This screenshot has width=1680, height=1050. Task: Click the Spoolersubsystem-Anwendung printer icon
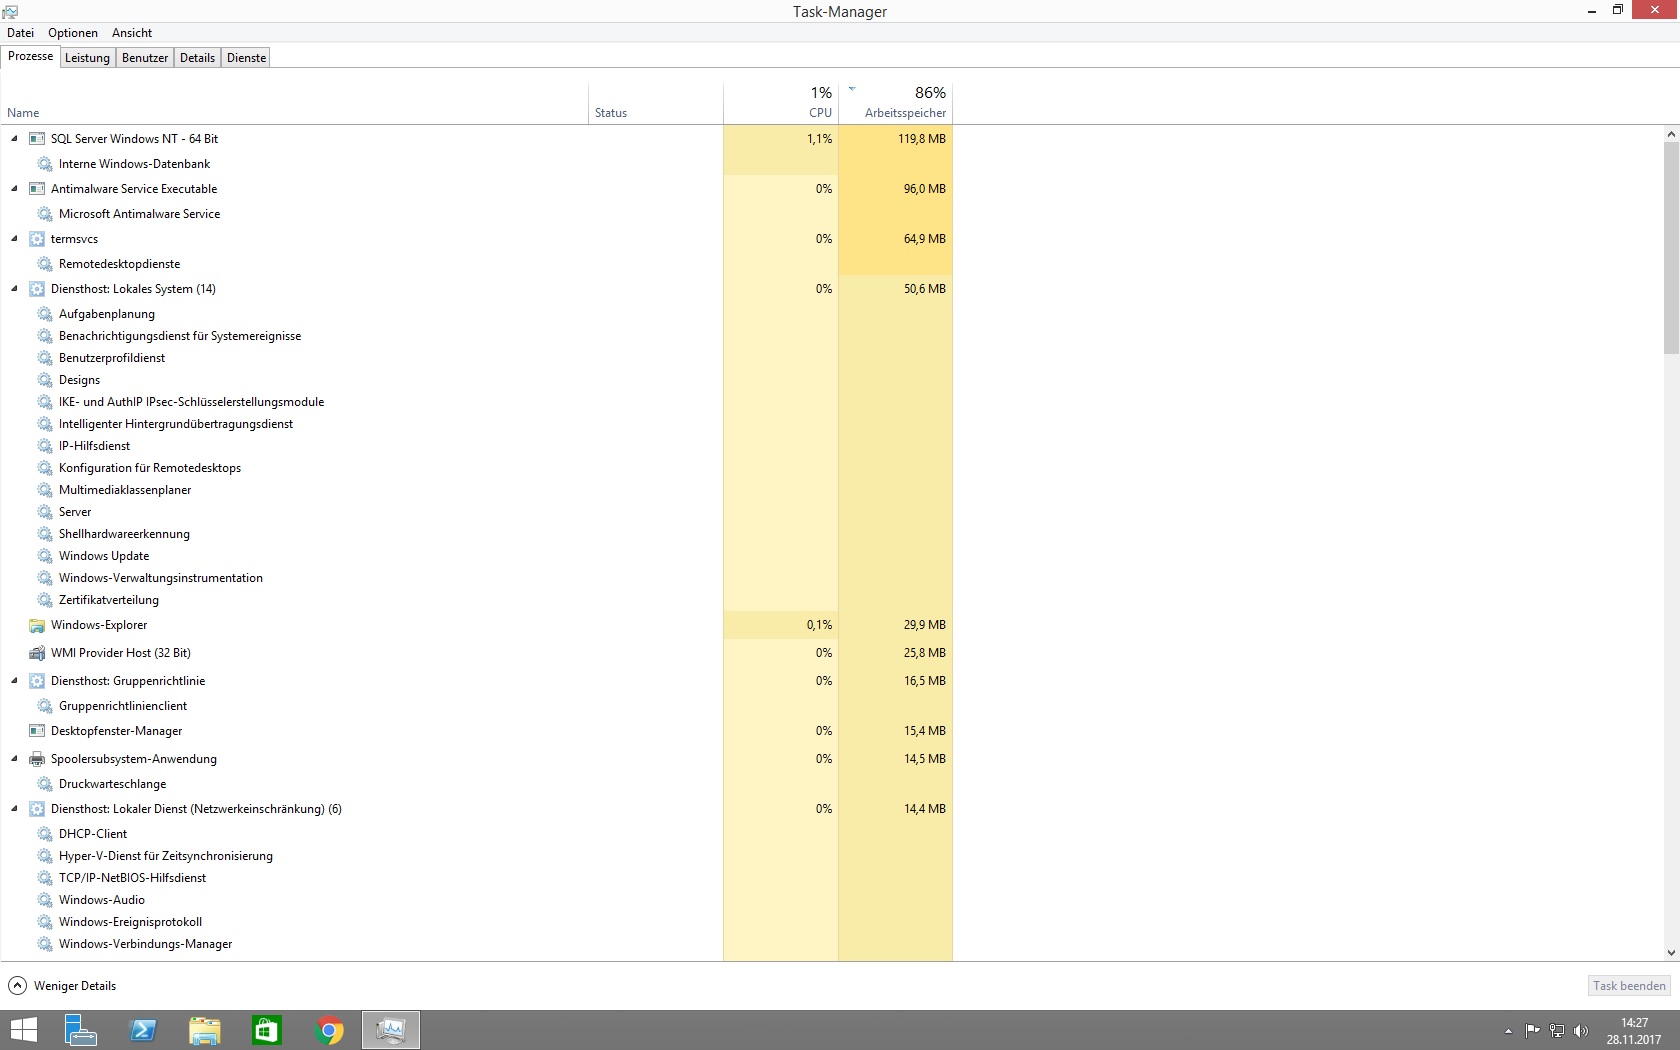(x=37, y=759)
